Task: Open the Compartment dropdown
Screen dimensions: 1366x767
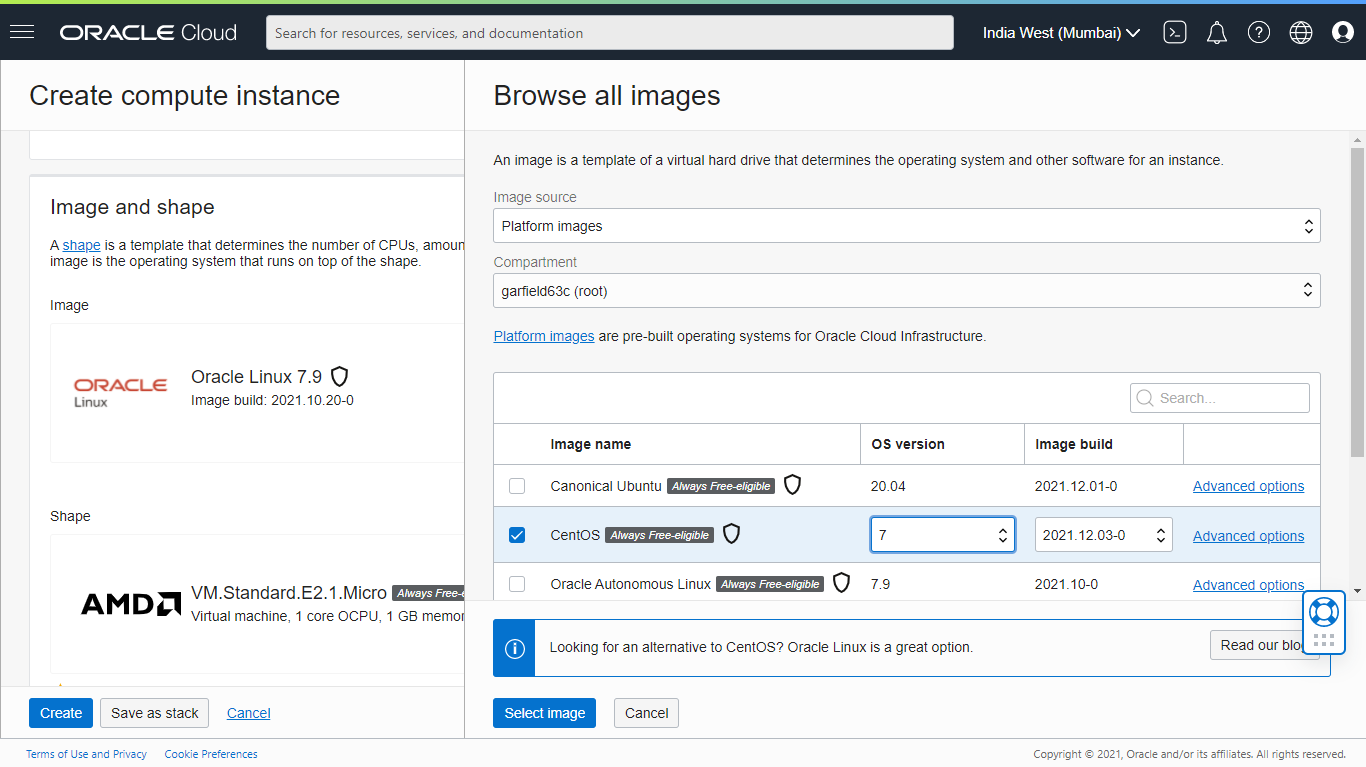Action: coord(907,291)
